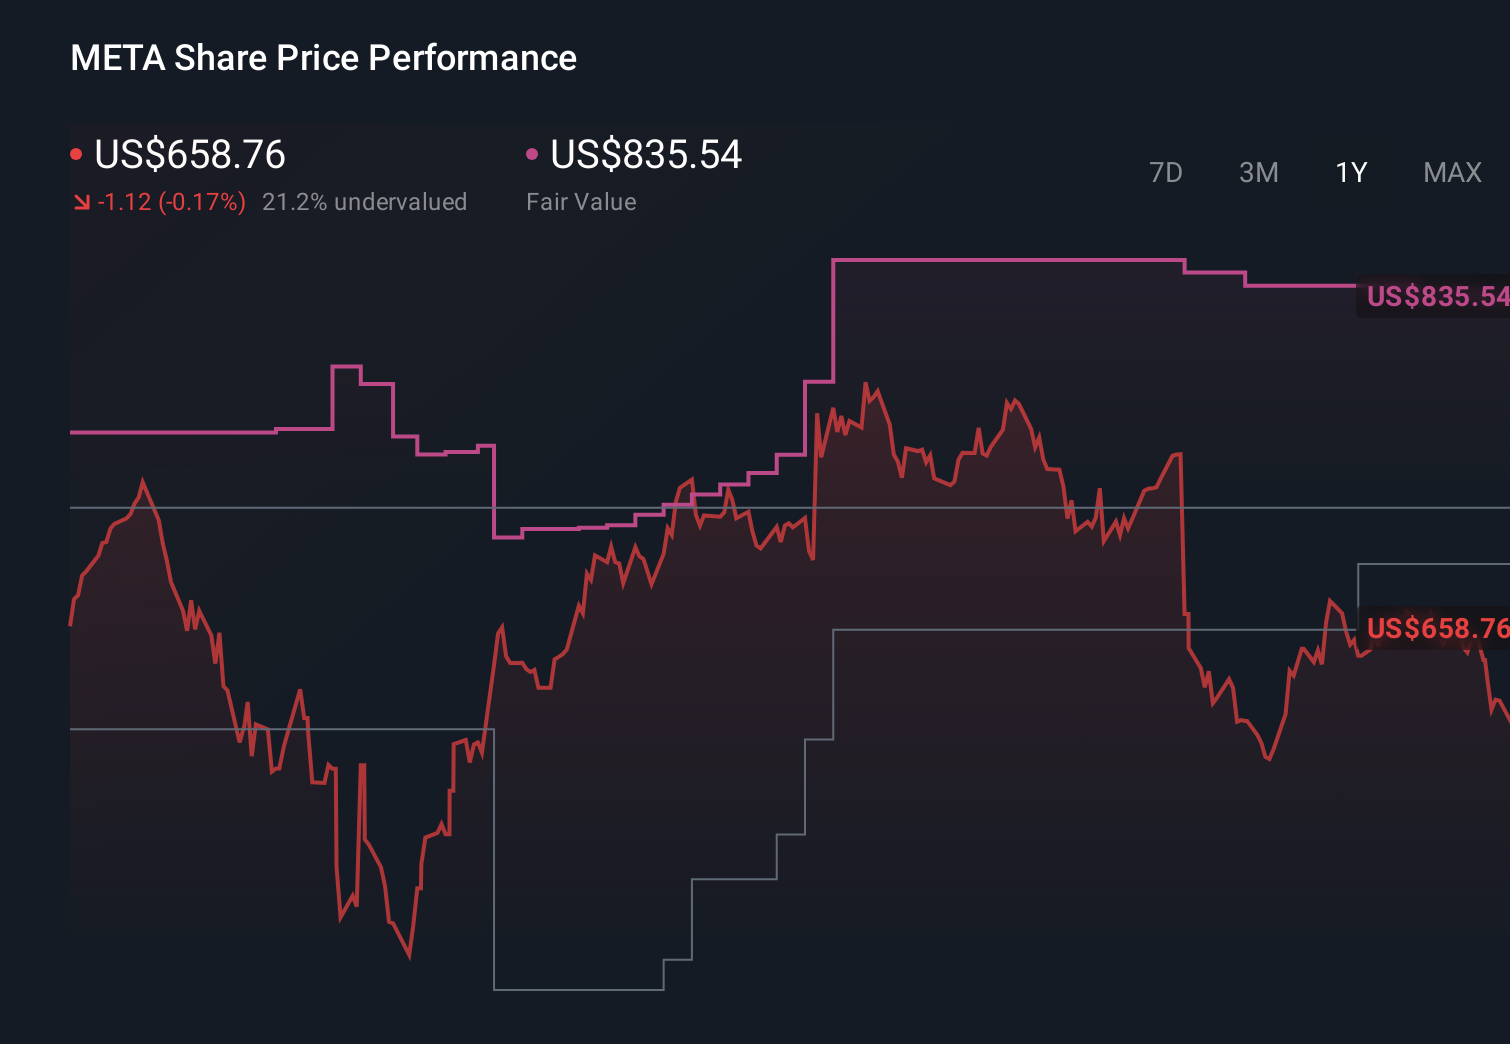Hide the Fair Value line using its legend
Image resolution: width=1510 pixels, height=1044 pixels.
533,153
